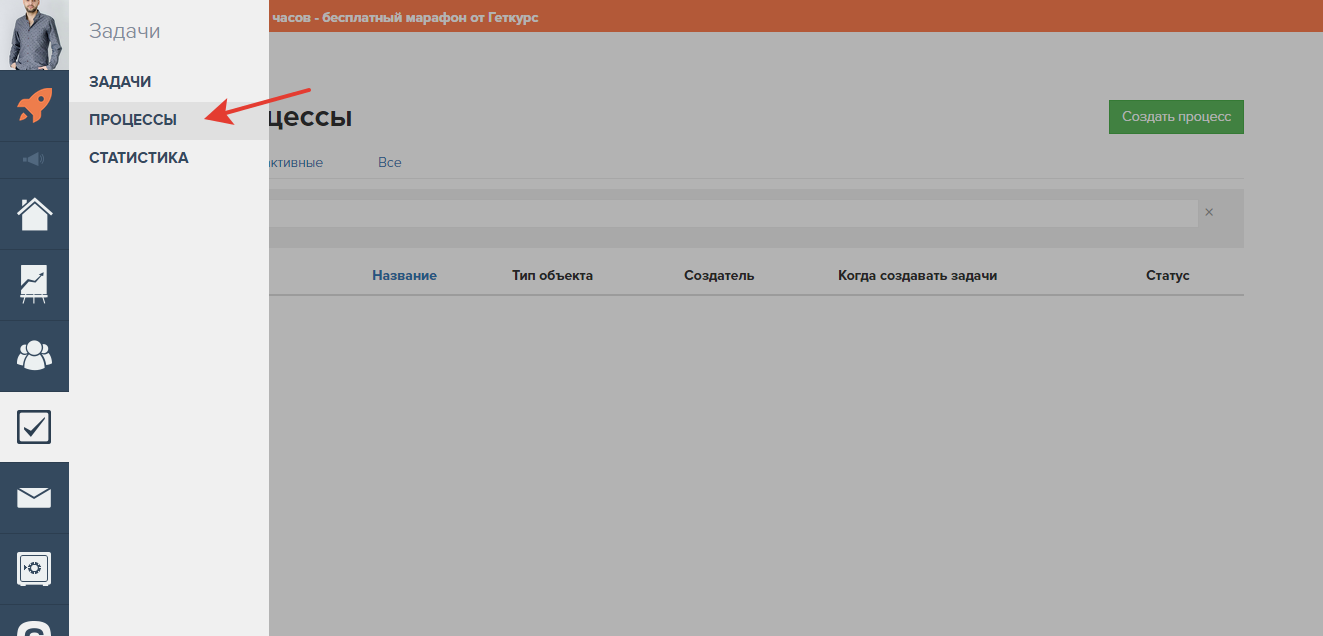Screen dimensions: 1323x636
Task: Select the partially hidden 'ктивные' tab
Action: pyautogui.click(x=295, y=162)
